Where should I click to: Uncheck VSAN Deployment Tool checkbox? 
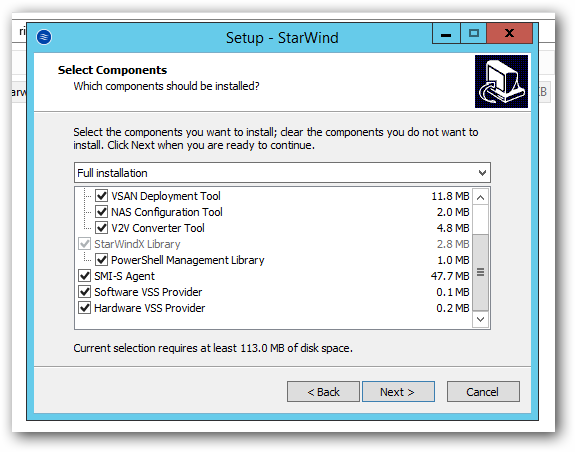(x=102, y=196)
